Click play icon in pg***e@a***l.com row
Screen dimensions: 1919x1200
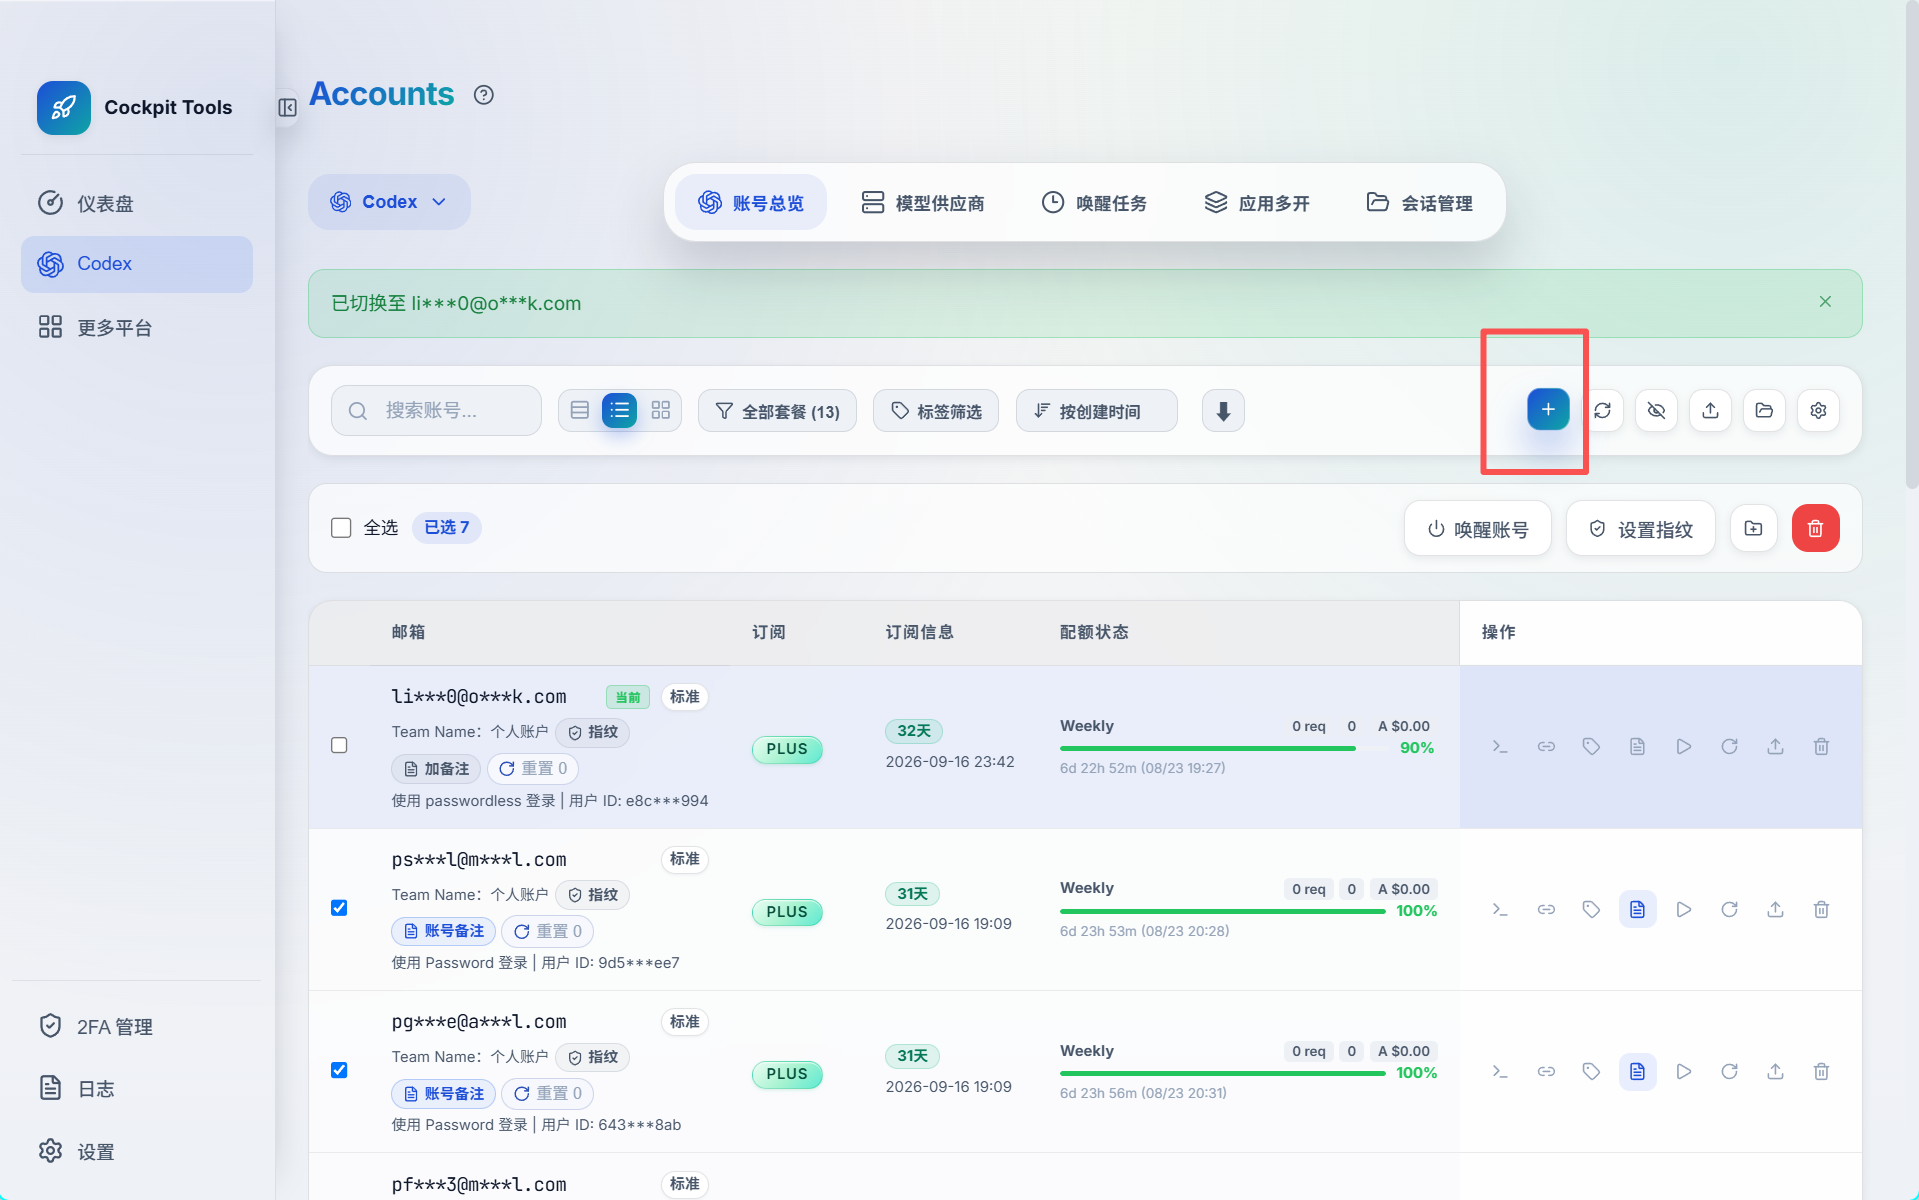click(1684, 1072)
